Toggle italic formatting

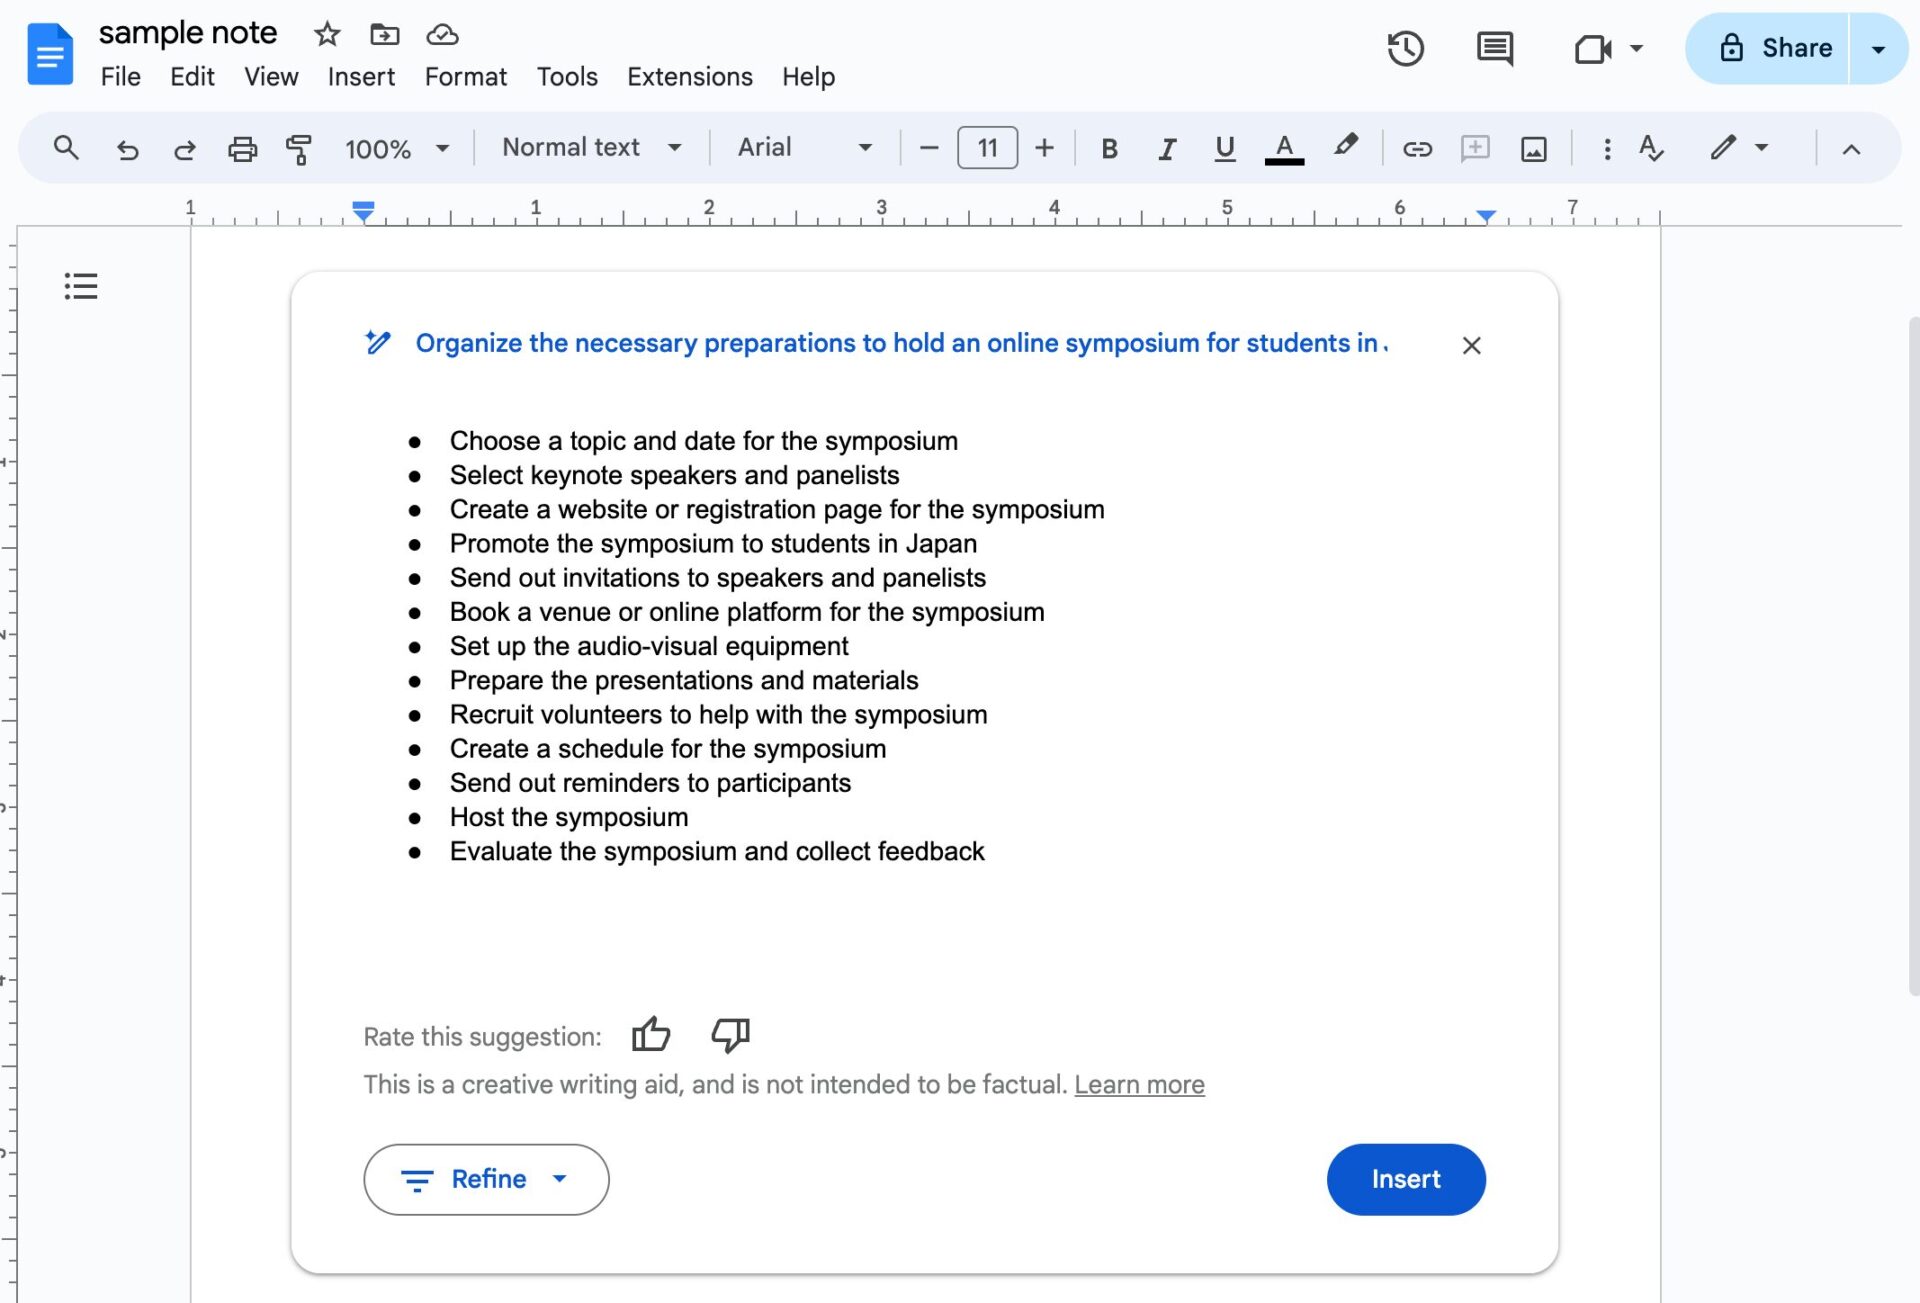pyautogui.click(x=1166, y=149)
